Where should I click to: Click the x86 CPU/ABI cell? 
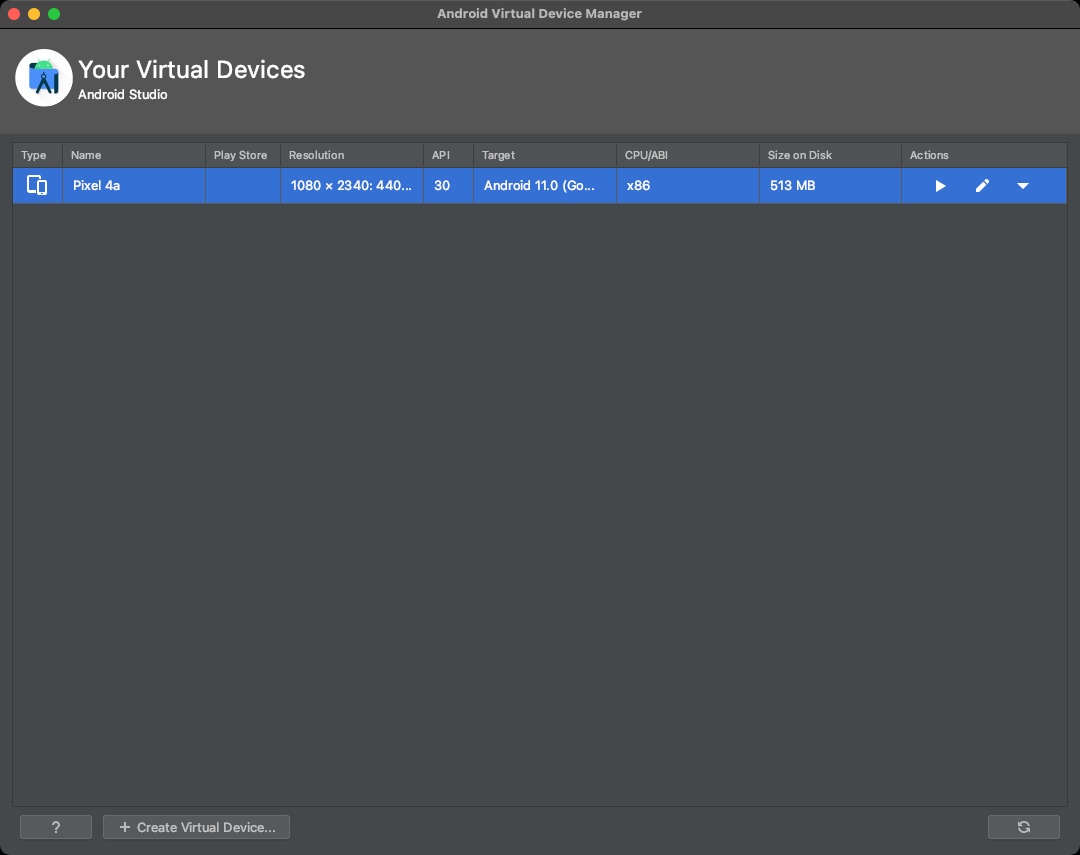pyautogui.click(x=688, y=185)
